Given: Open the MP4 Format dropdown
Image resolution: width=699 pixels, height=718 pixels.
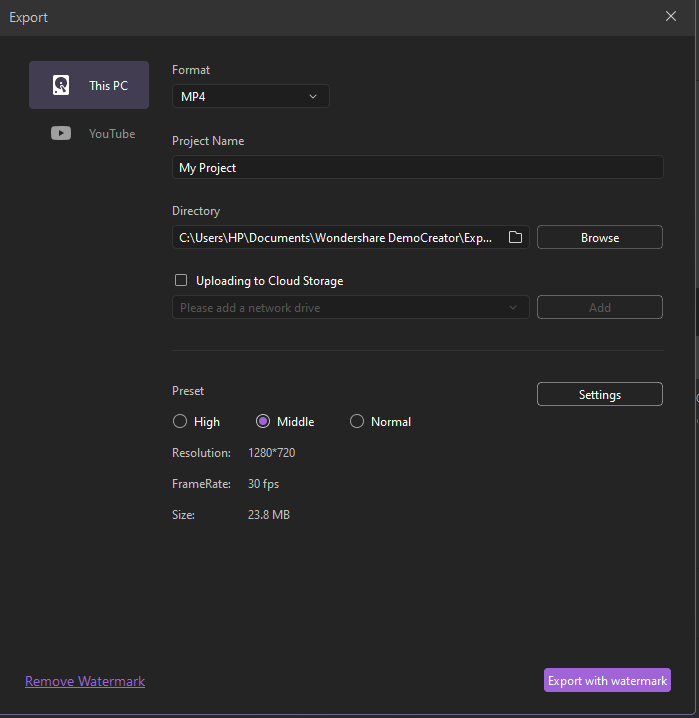Looking at the screenshot, I should [250, 97].
